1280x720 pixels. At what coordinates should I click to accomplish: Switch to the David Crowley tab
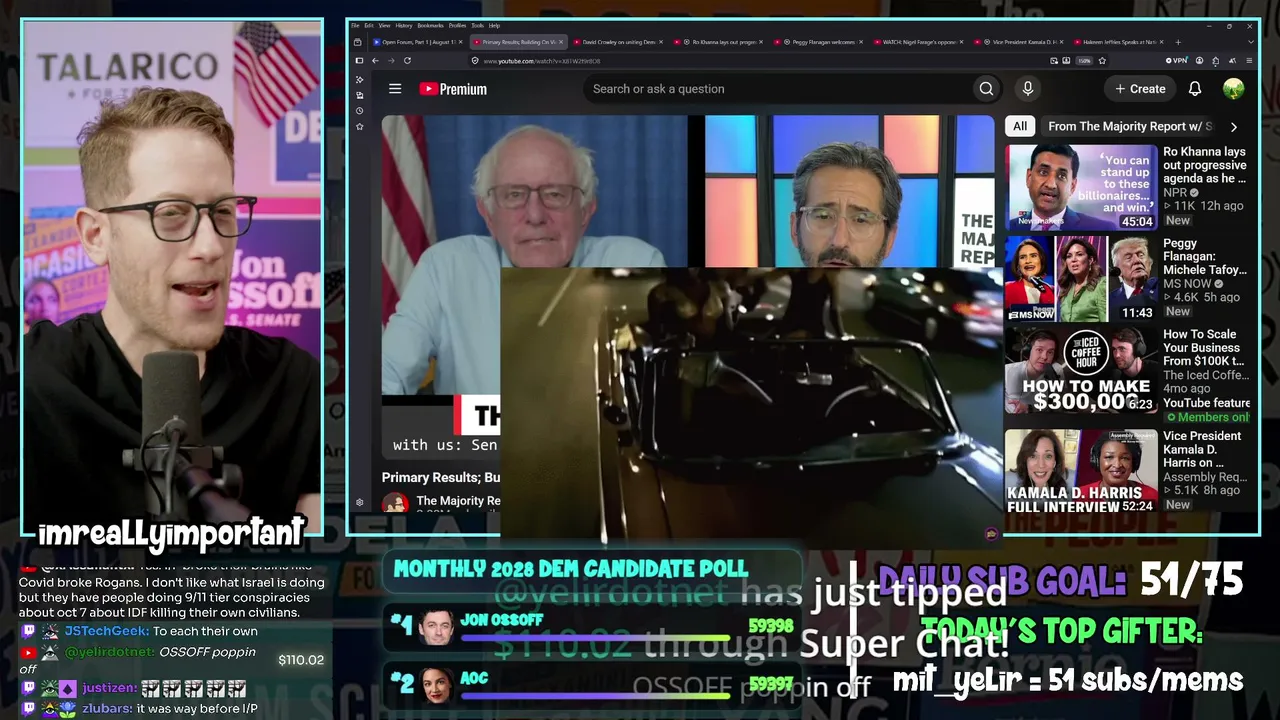[x=618, y=42]
